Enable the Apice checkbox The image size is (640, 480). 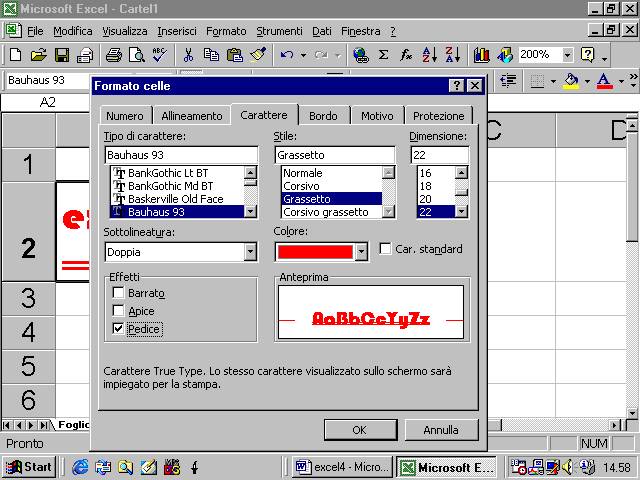(118, 311)
